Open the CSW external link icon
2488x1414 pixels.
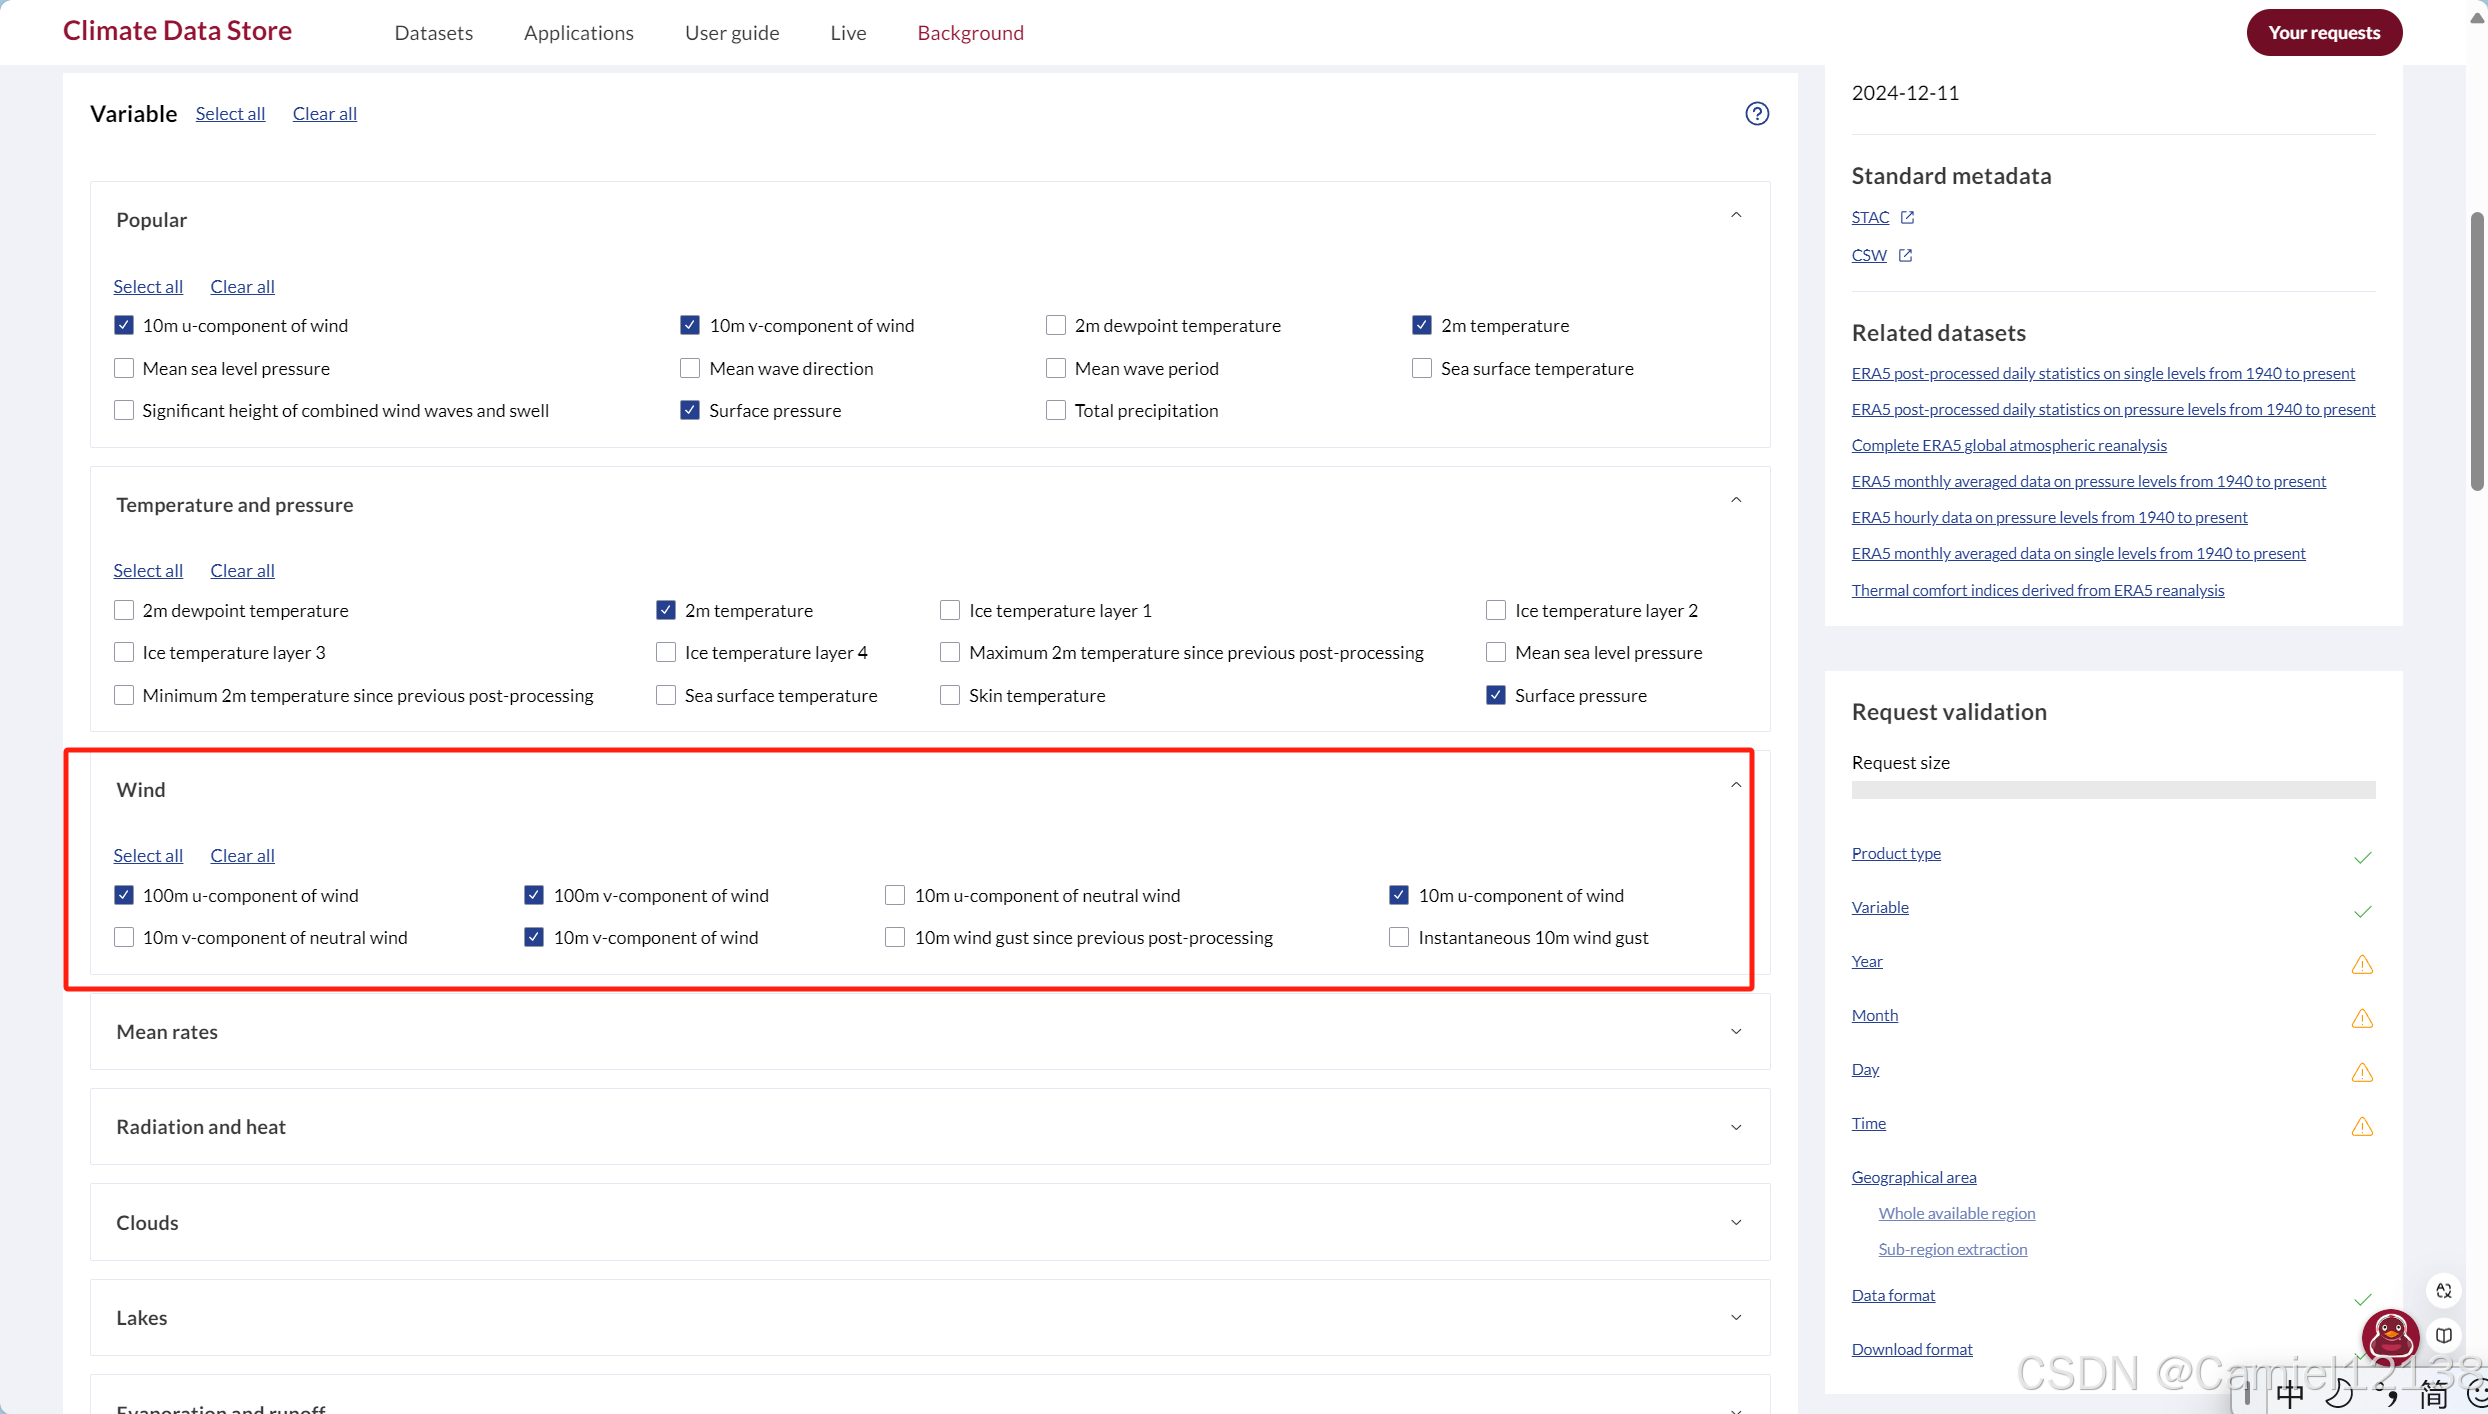pos(1905,256)
